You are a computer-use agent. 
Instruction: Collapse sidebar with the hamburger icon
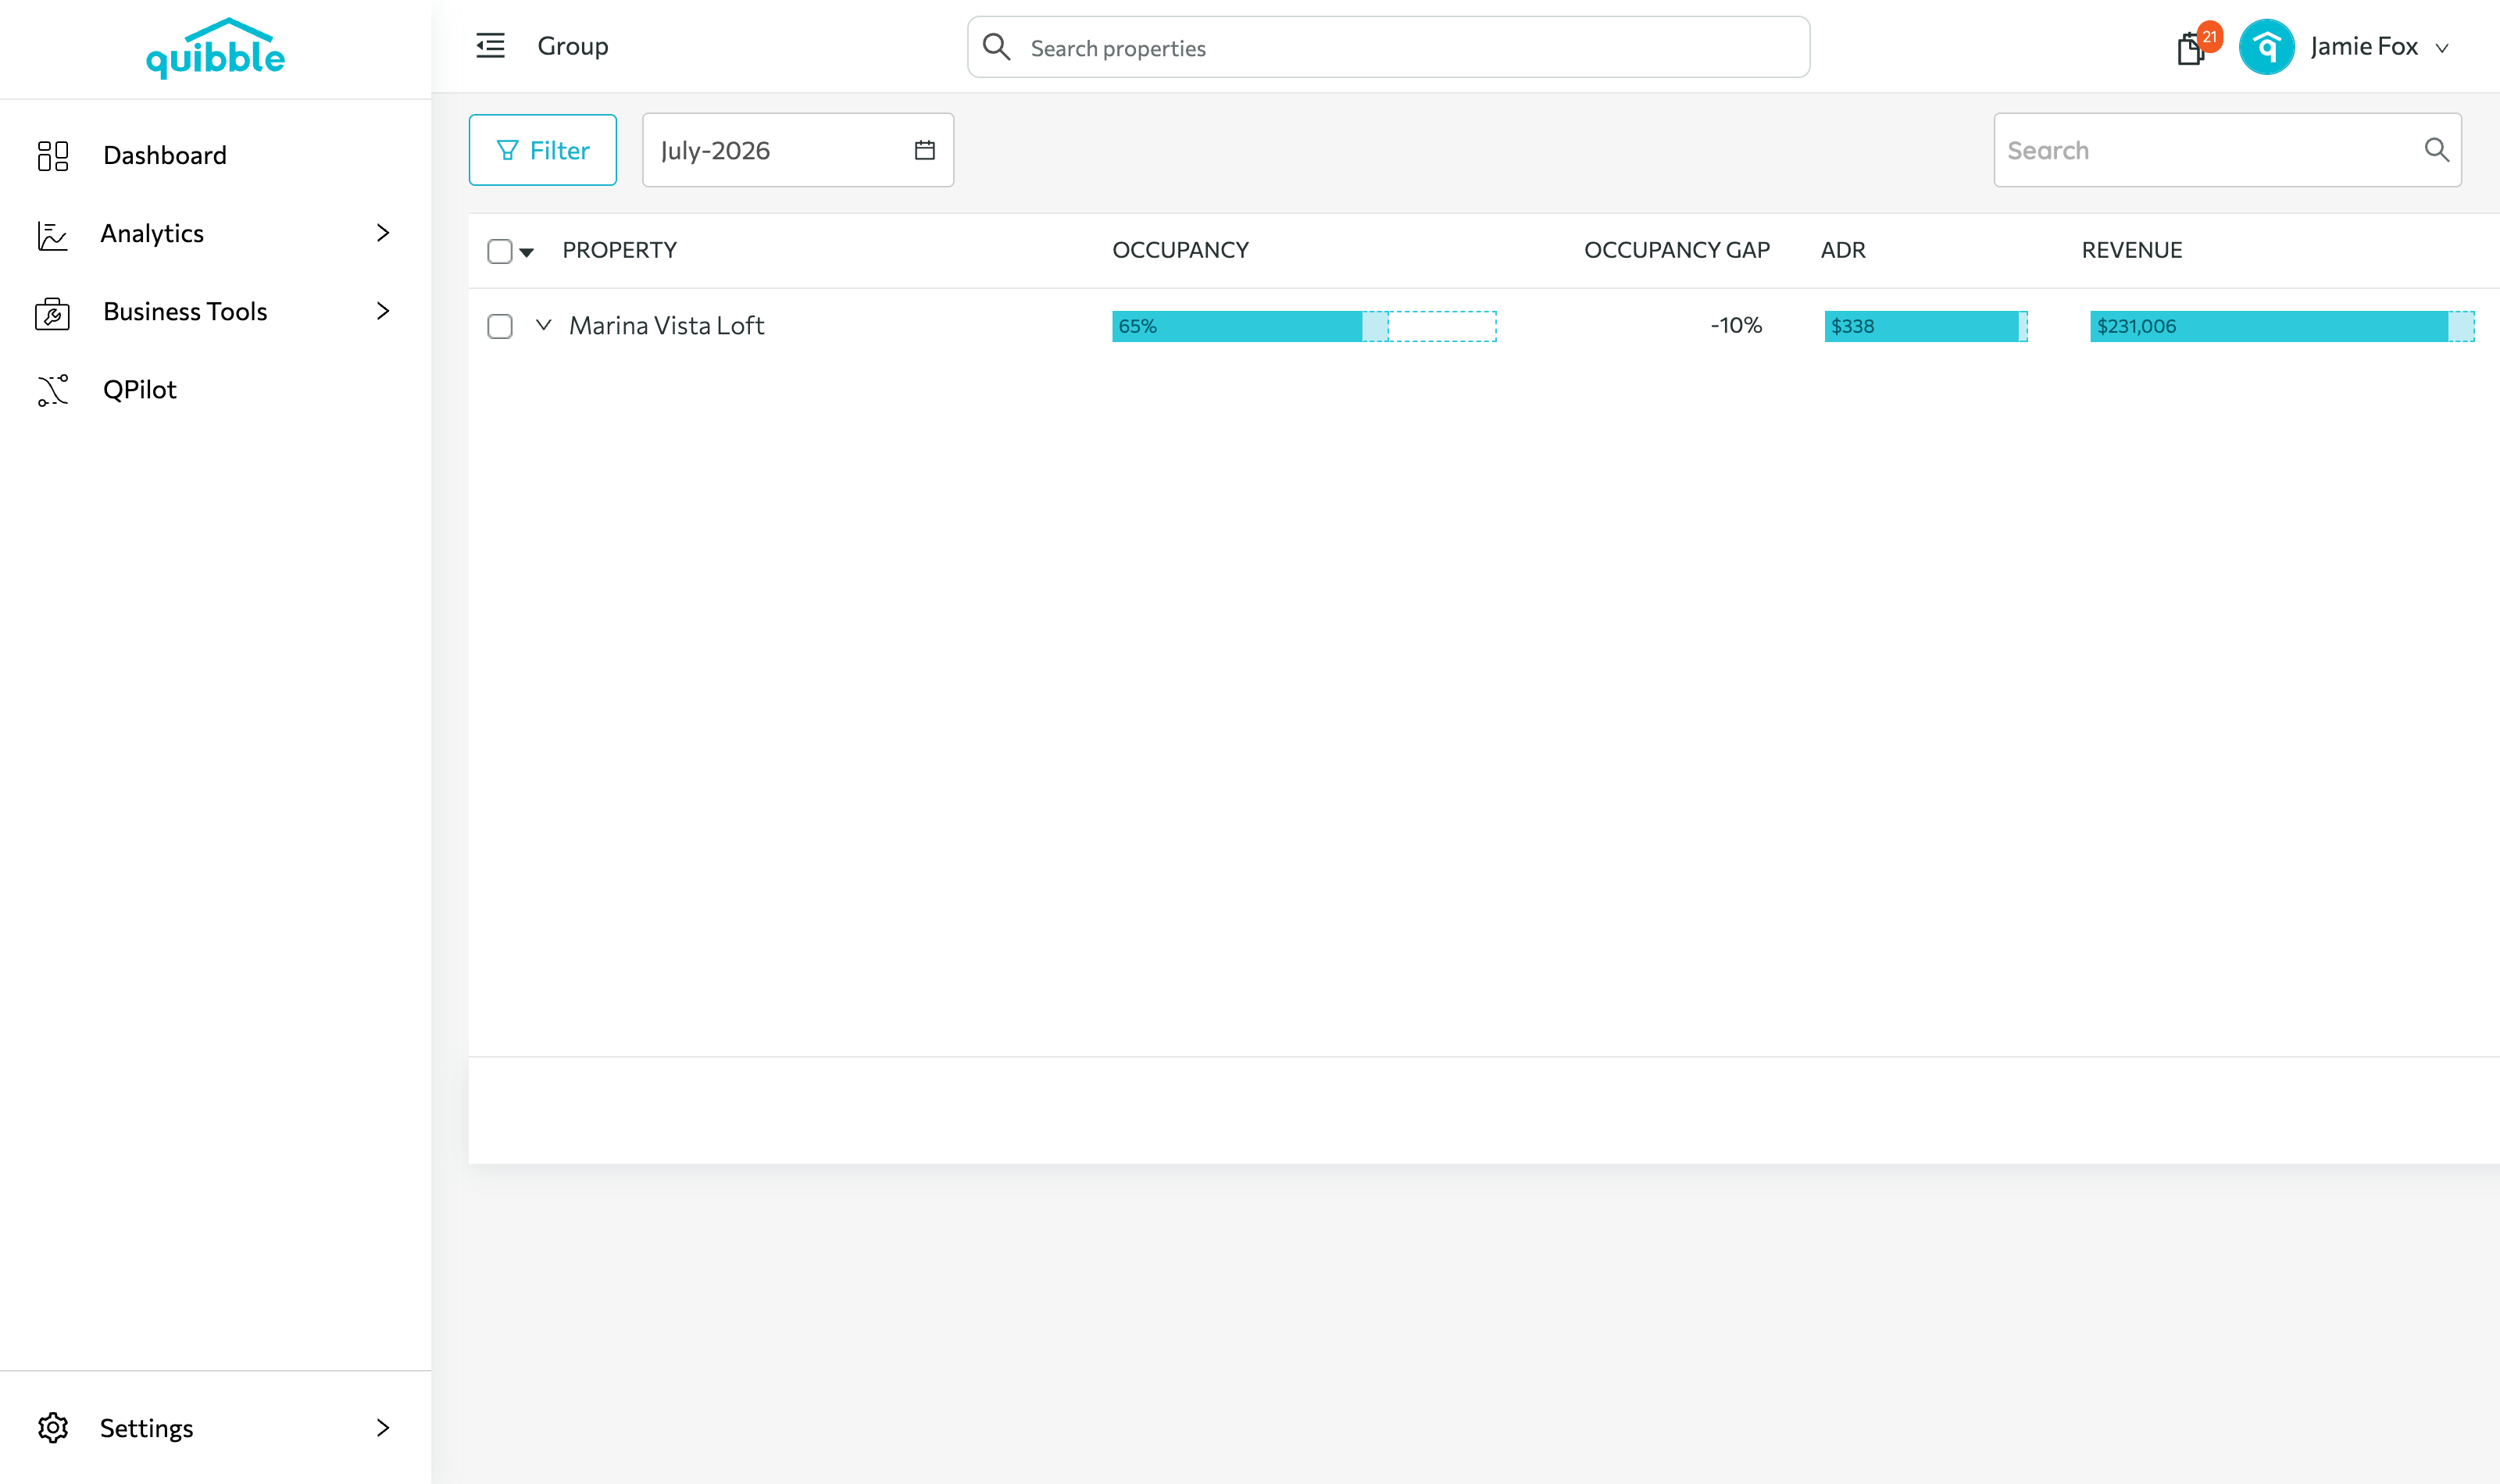[490, 46]
